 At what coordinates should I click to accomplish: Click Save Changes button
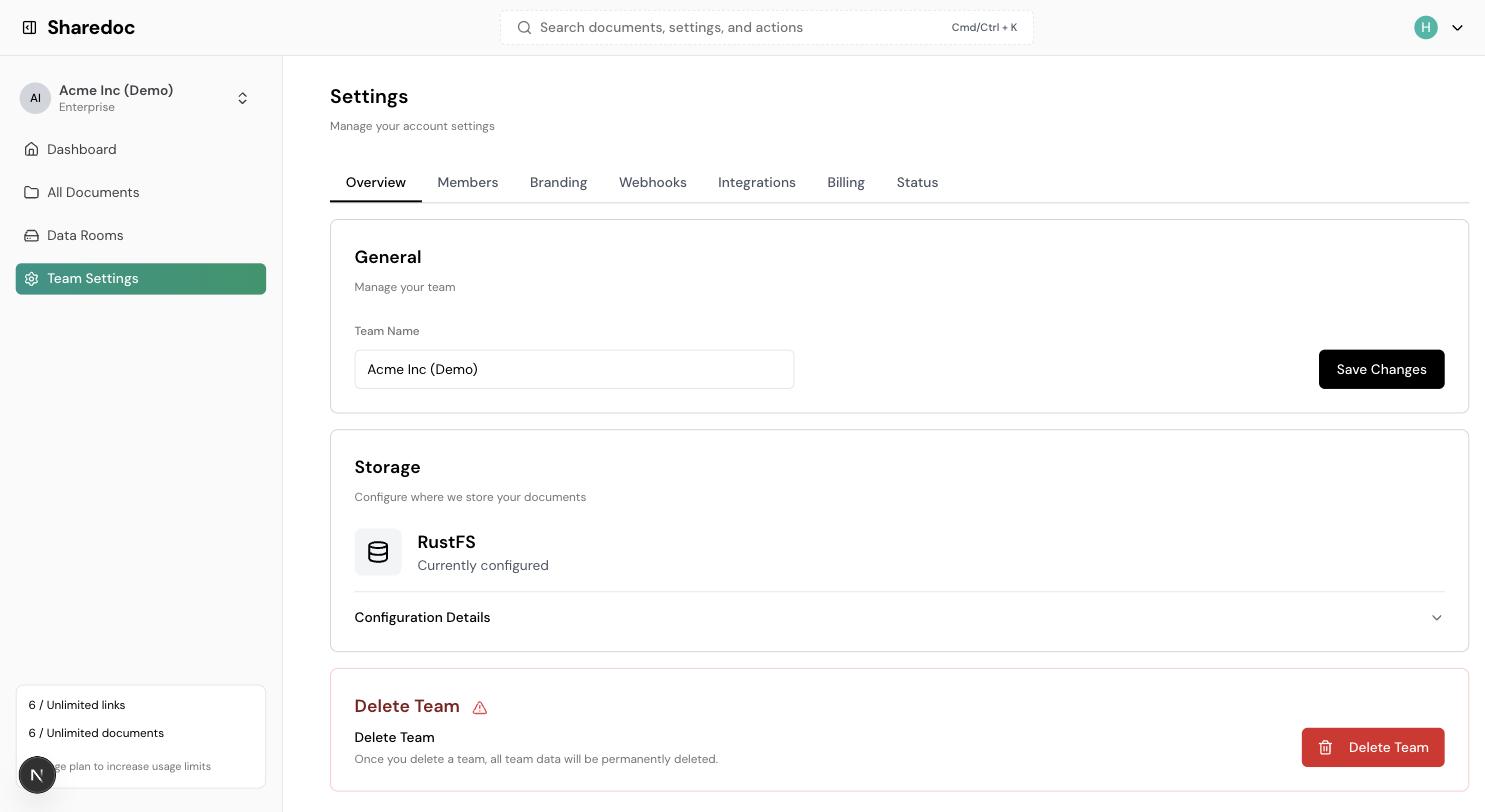point(1381,370)
